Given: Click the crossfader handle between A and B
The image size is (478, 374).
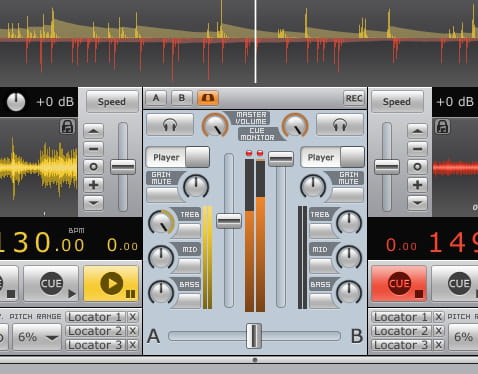Looking at the screenshot, I should pyautogui.click(x=254, y=336).
